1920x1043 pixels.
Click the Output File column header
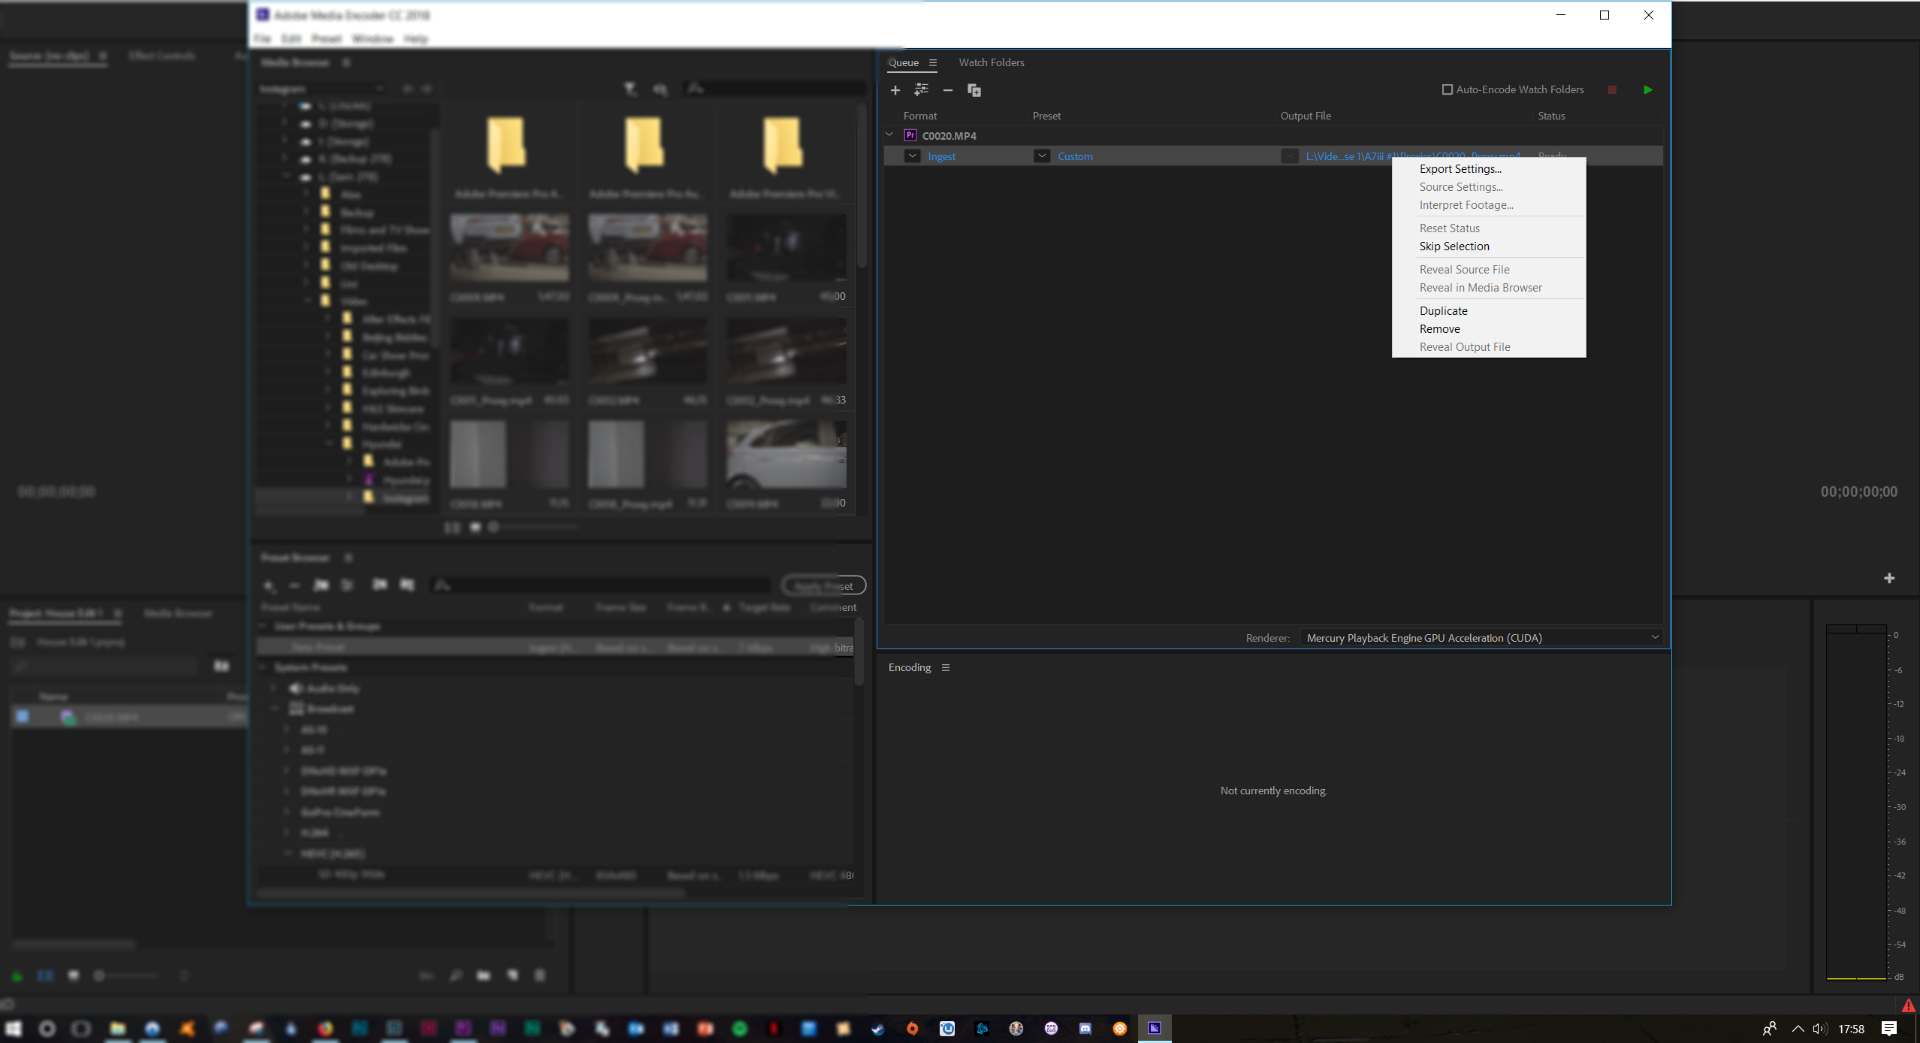pos(1305,116)
